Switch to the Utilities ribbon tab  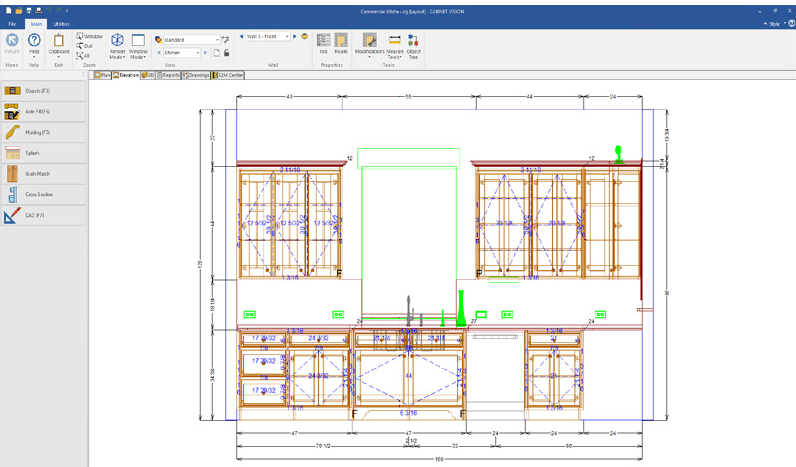pos(62,23)
